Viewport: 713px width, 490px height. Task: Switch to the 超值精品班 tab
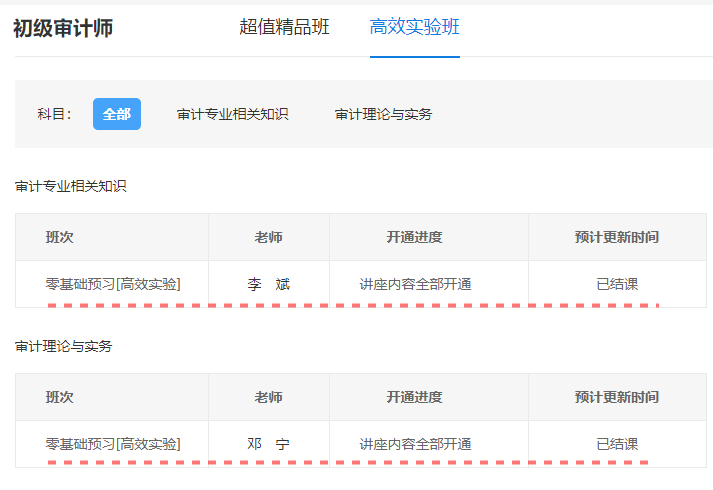tap(284, 27)
